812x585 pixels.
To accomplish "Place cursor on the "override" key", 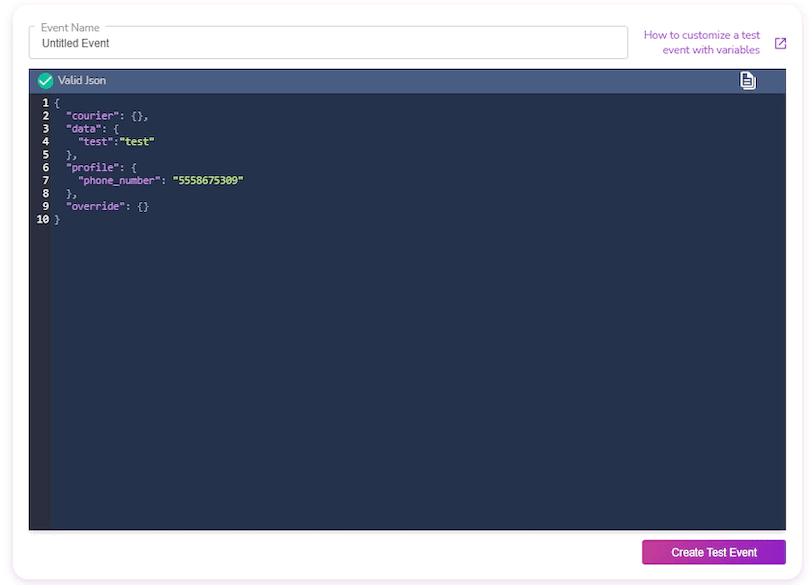I will tap(95, 207).
